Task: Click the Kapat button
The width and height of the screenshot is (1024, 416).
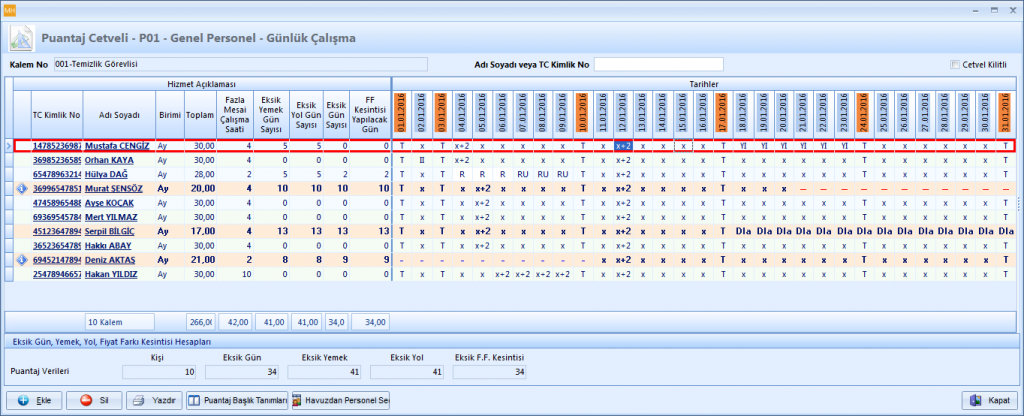Action: (x=987, y=400)
